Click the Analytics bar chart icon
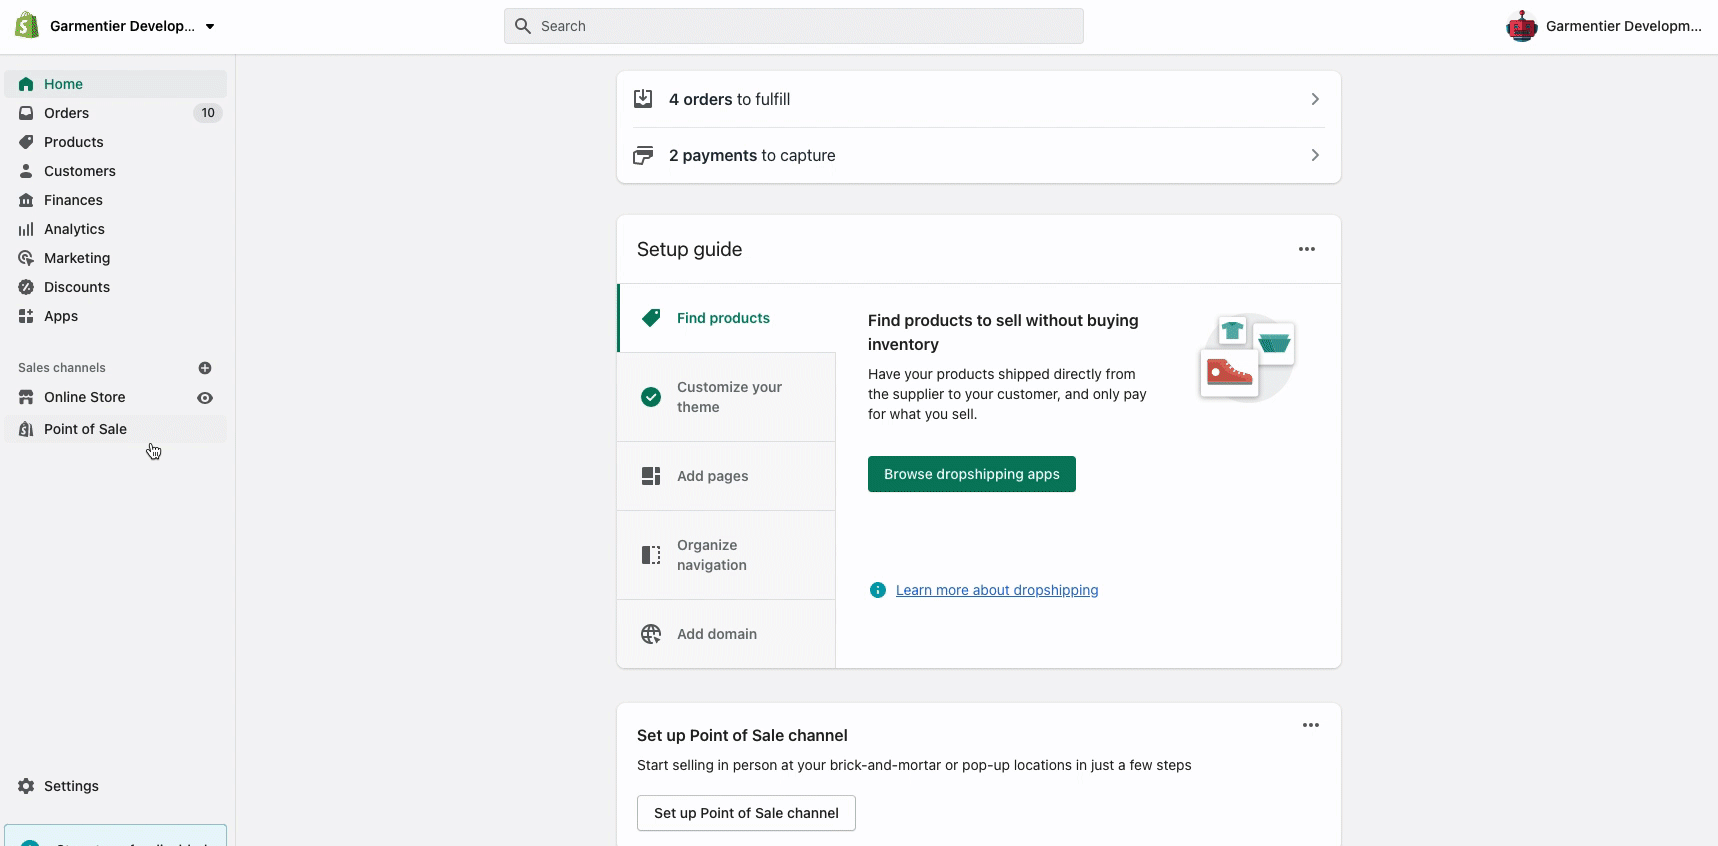The height and width of the screenshot is (846, 1718). coord(26,229)
